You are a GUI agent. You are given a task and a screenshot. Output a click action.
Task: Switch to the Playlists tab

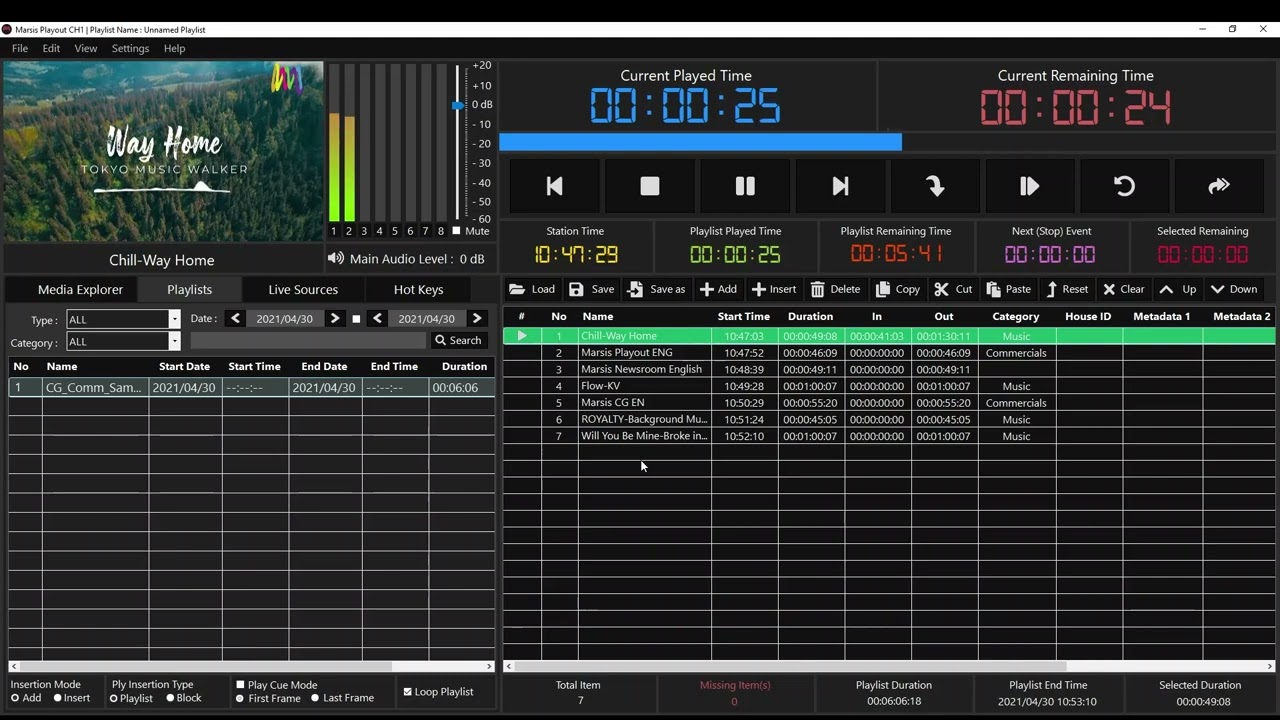pos(190,289)
